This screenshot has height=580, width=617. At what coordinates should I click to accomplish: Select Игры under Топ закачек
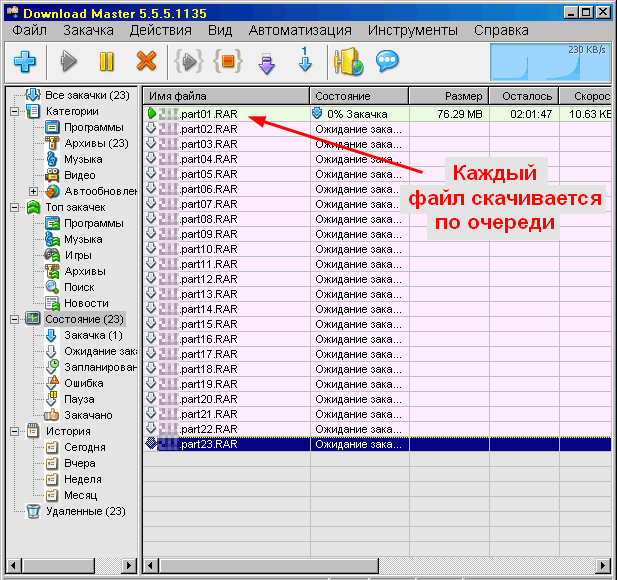78,255
